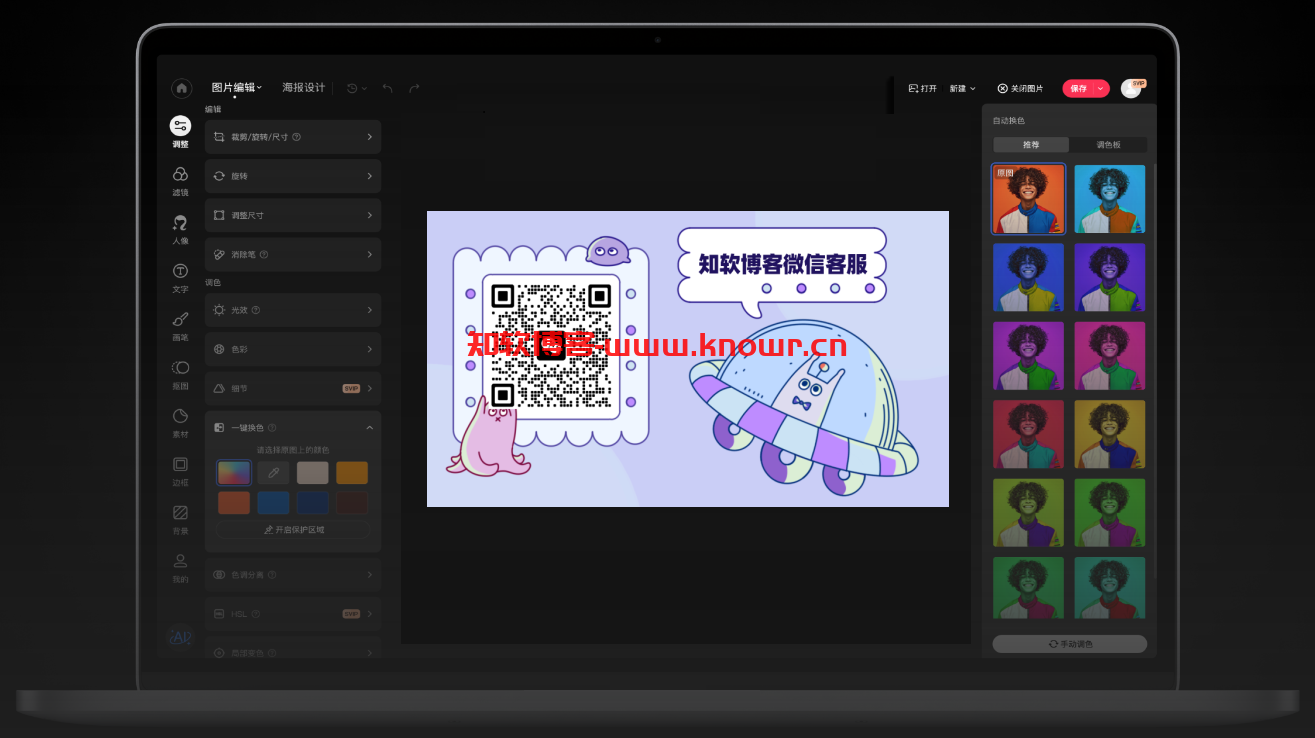Click the undo arrow icon

point(387,88)
